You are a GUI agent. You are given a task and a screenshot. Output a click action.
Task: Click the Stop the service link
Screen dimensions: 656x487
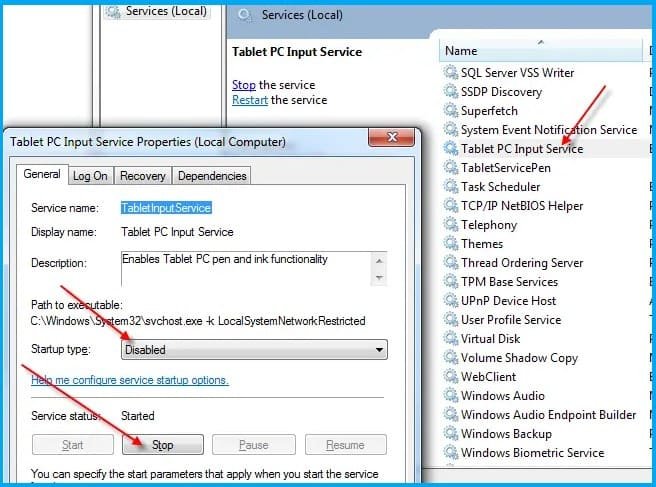(244, 85)
